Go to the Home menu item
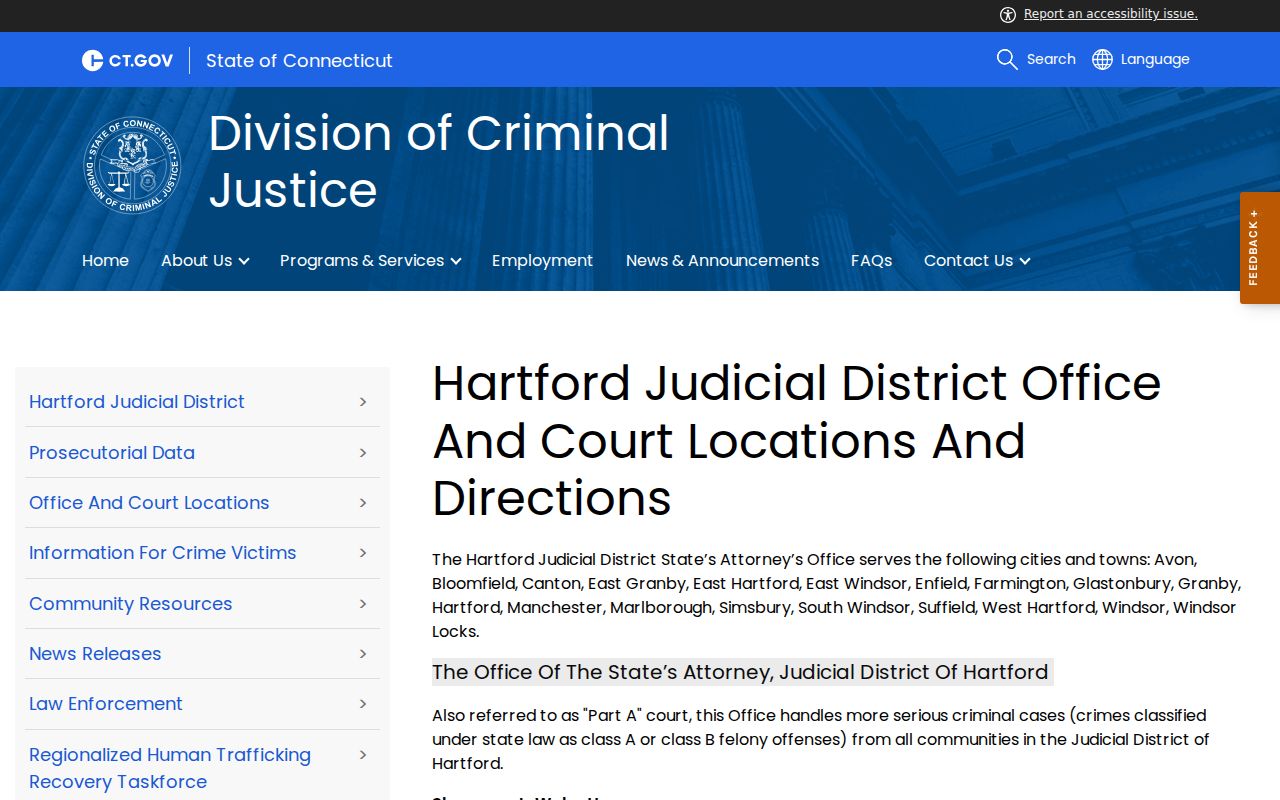1280x800 pixels. click(105, 260)
